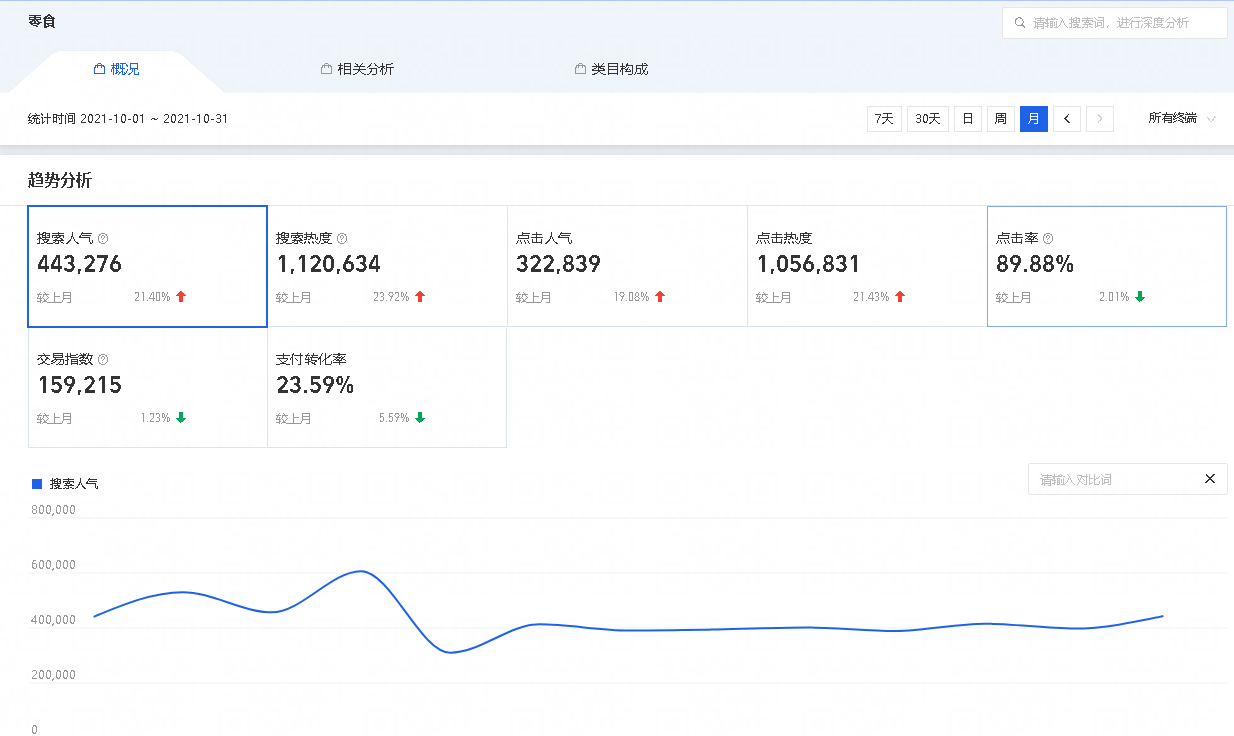Click help icon next to 交易指数
This screenshot has width=1234, height=736.
coord(103,359)
